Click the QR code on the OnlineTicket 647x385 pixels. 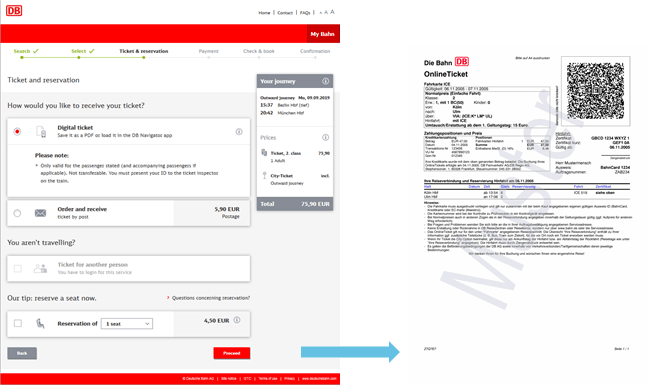tap(595, 91)
